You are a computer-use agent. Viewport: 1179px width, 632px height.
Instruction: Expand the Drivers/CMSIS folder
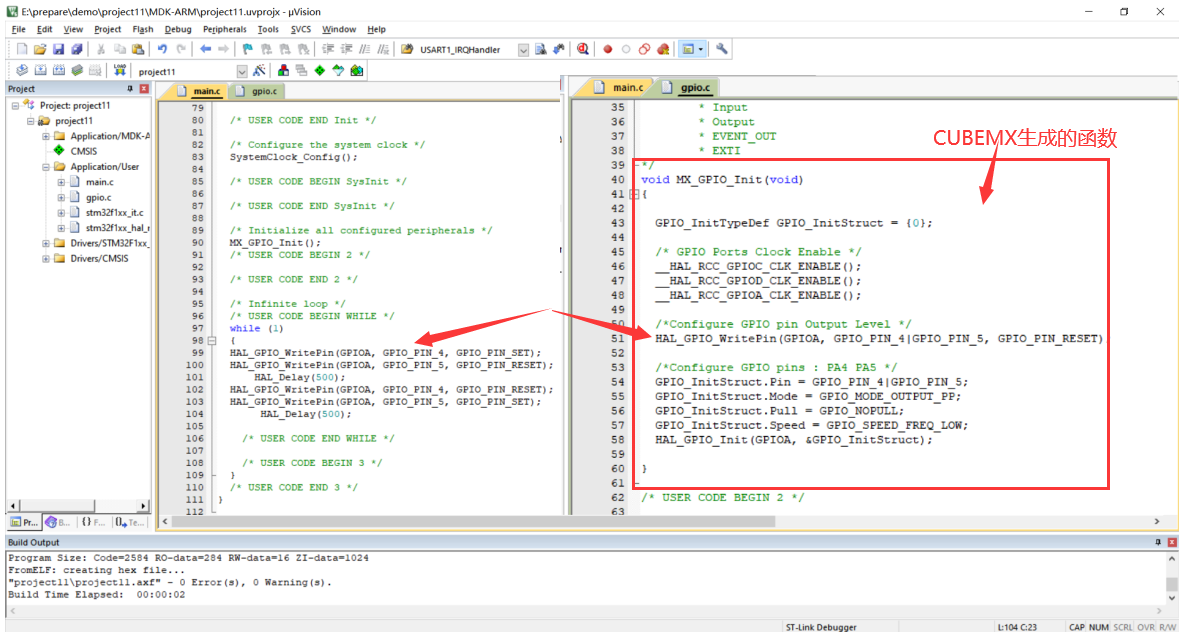click(46, 259)
